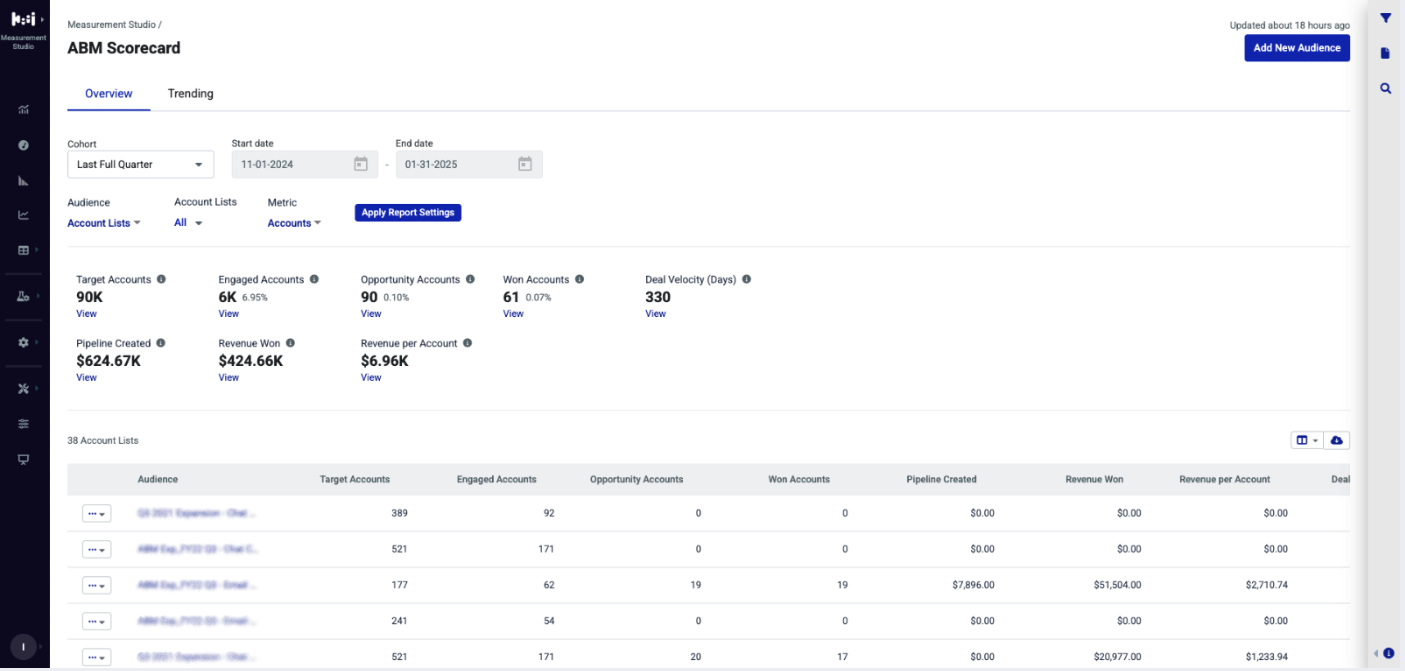1405x671 pixels.
Task: Switch to the Trending tab
Action: tap(191, 94)
